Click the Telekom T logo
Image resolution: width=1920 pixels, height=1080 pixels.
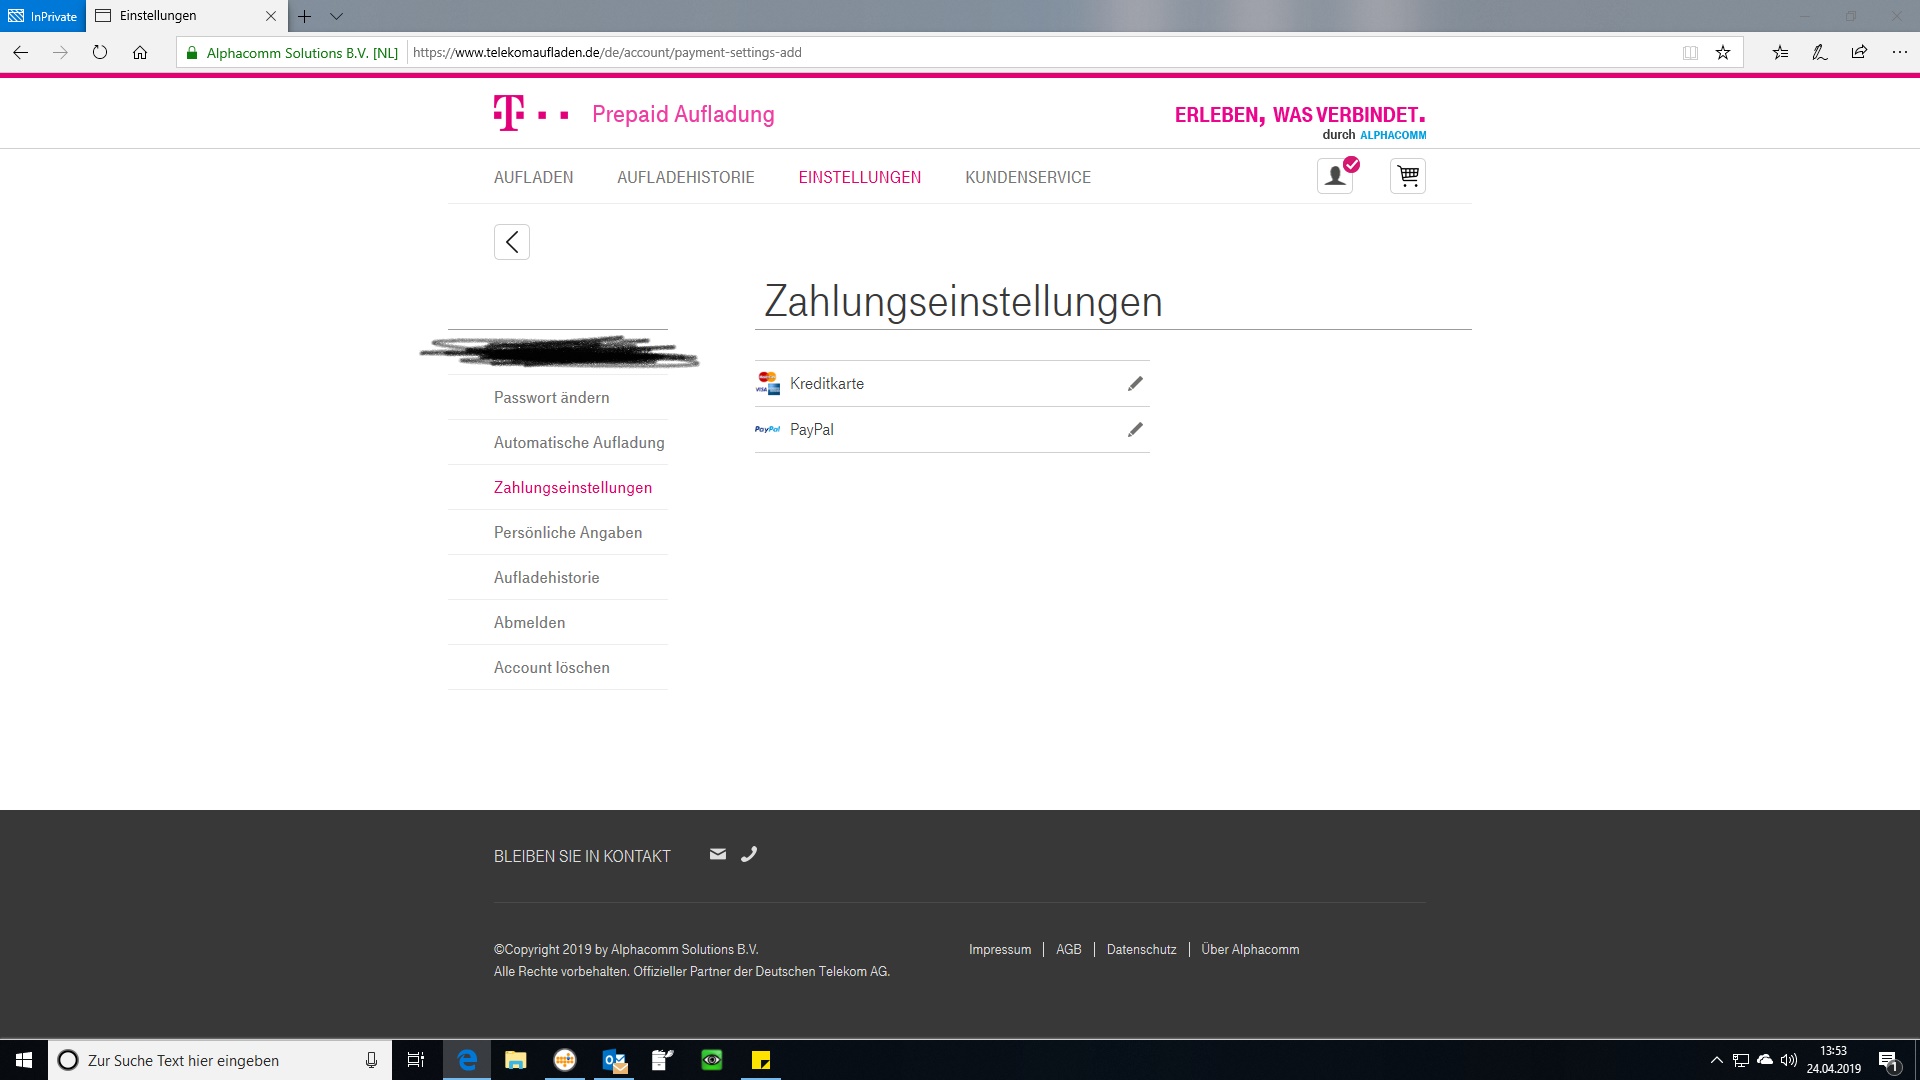(x=509, y=113)
